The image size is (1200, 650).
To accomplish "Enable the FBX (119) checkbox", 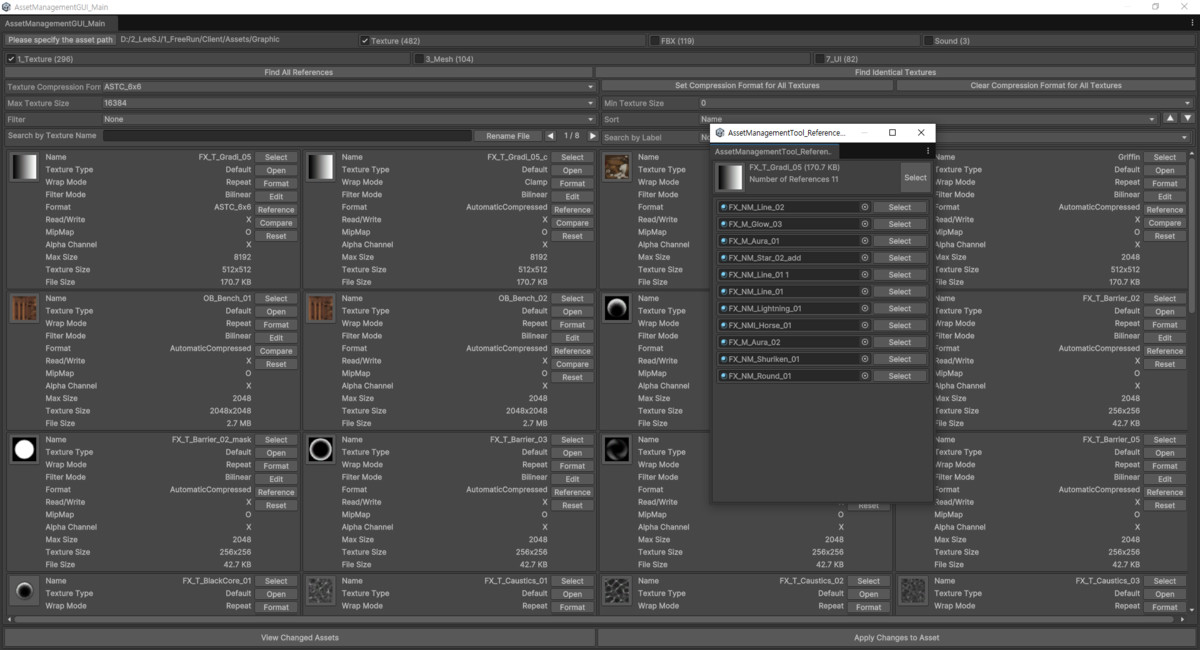I will coord(655,41).
